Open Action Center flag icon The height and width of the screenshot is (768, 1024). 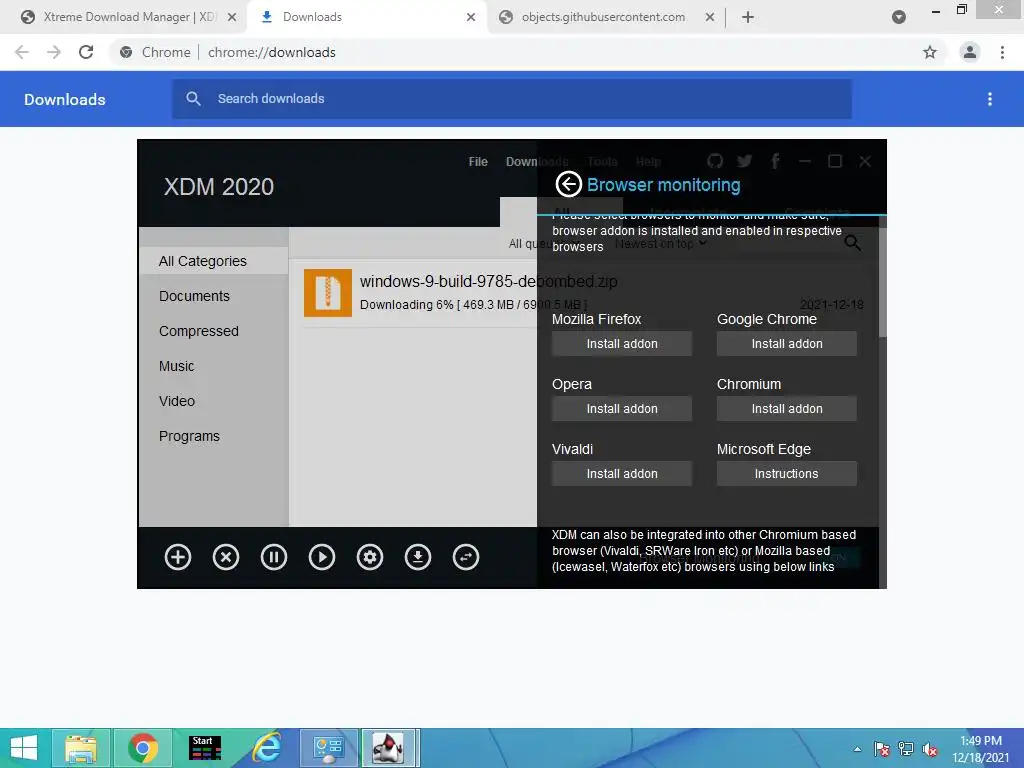pyautogui.click(x=881, y=749)
